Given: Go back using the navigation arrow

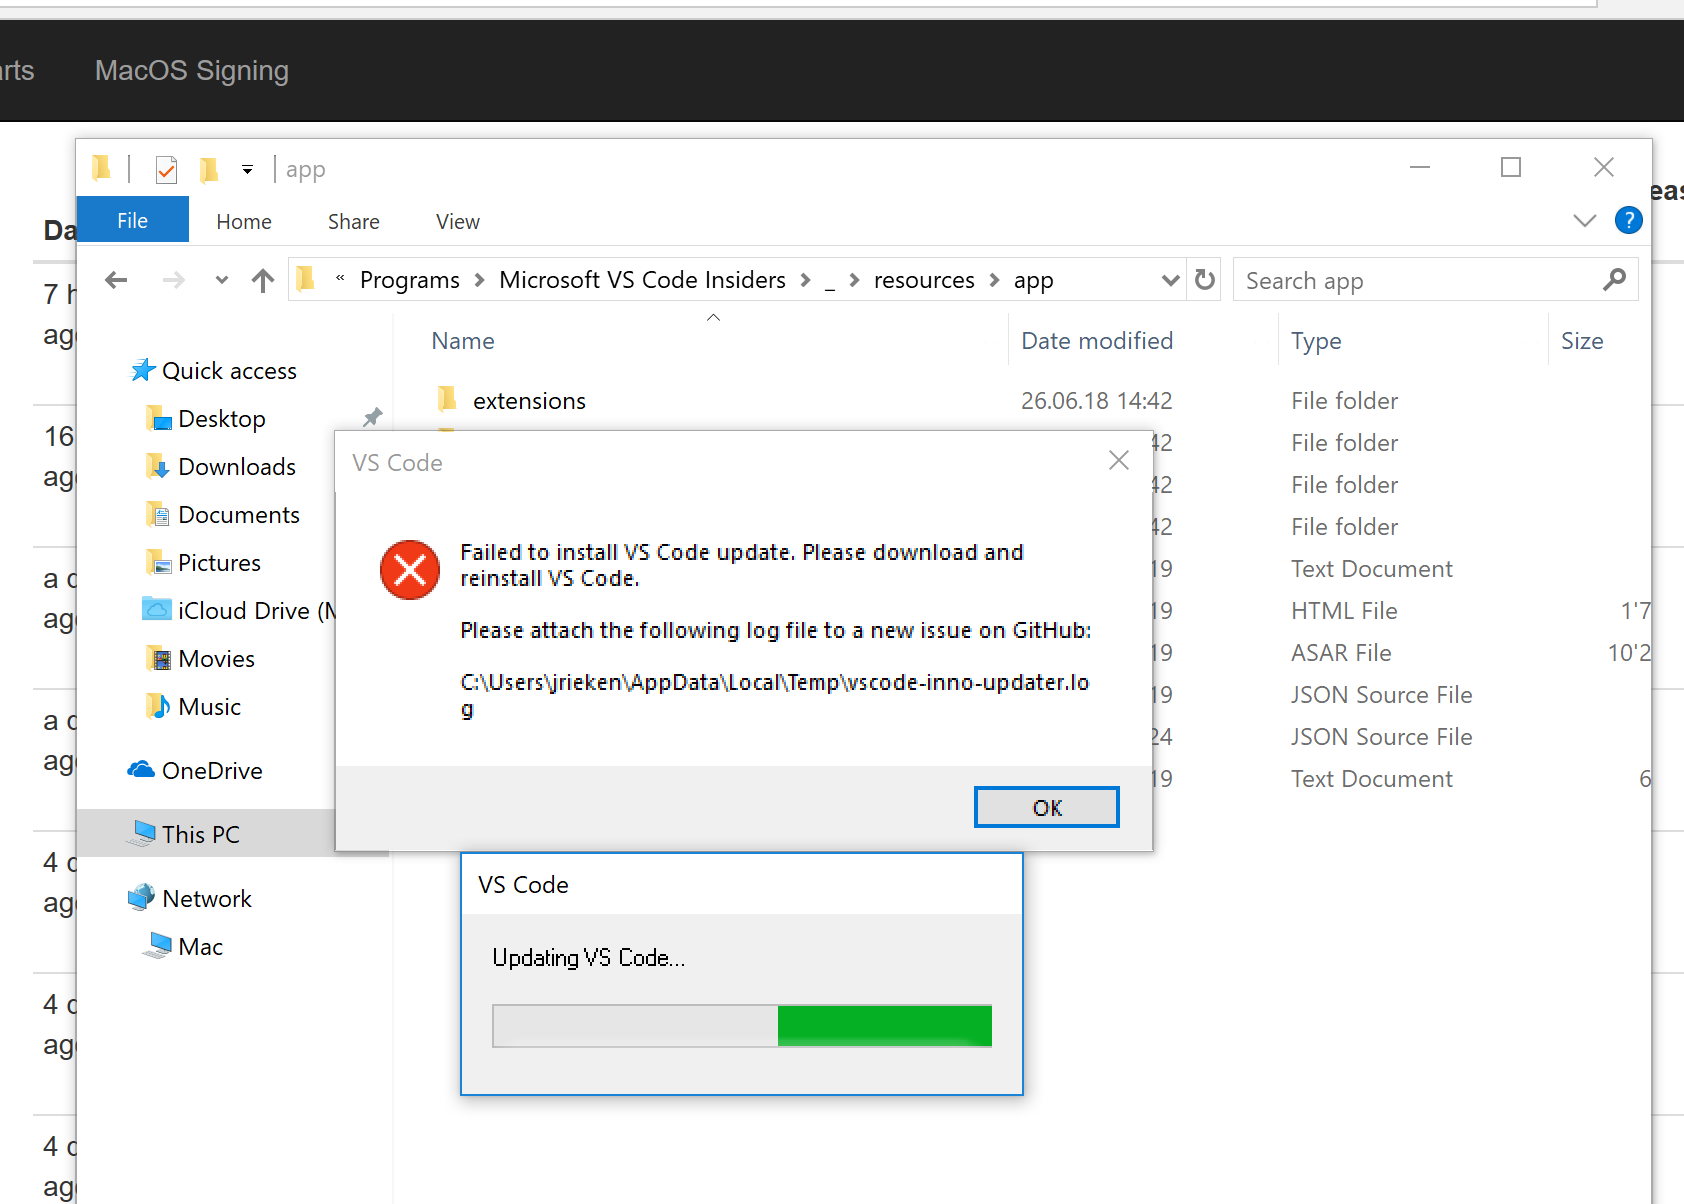Looking at the screenshot, I should click(x=116, y=280).
